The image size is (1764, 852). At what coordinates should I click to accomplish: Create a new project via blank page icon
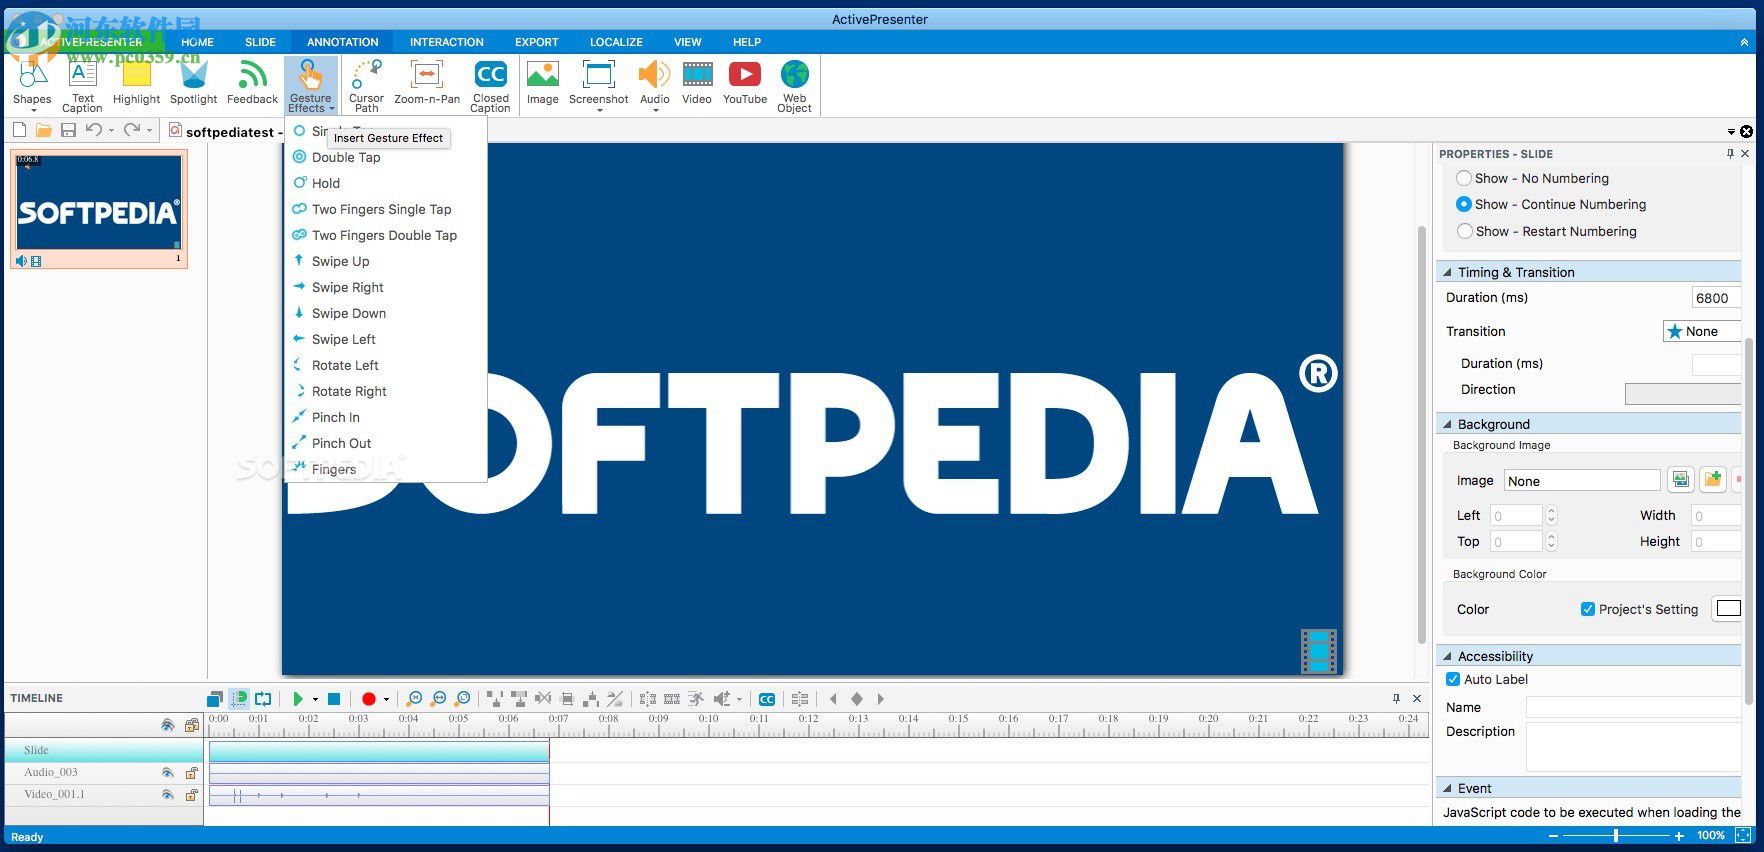pos(19,130)
